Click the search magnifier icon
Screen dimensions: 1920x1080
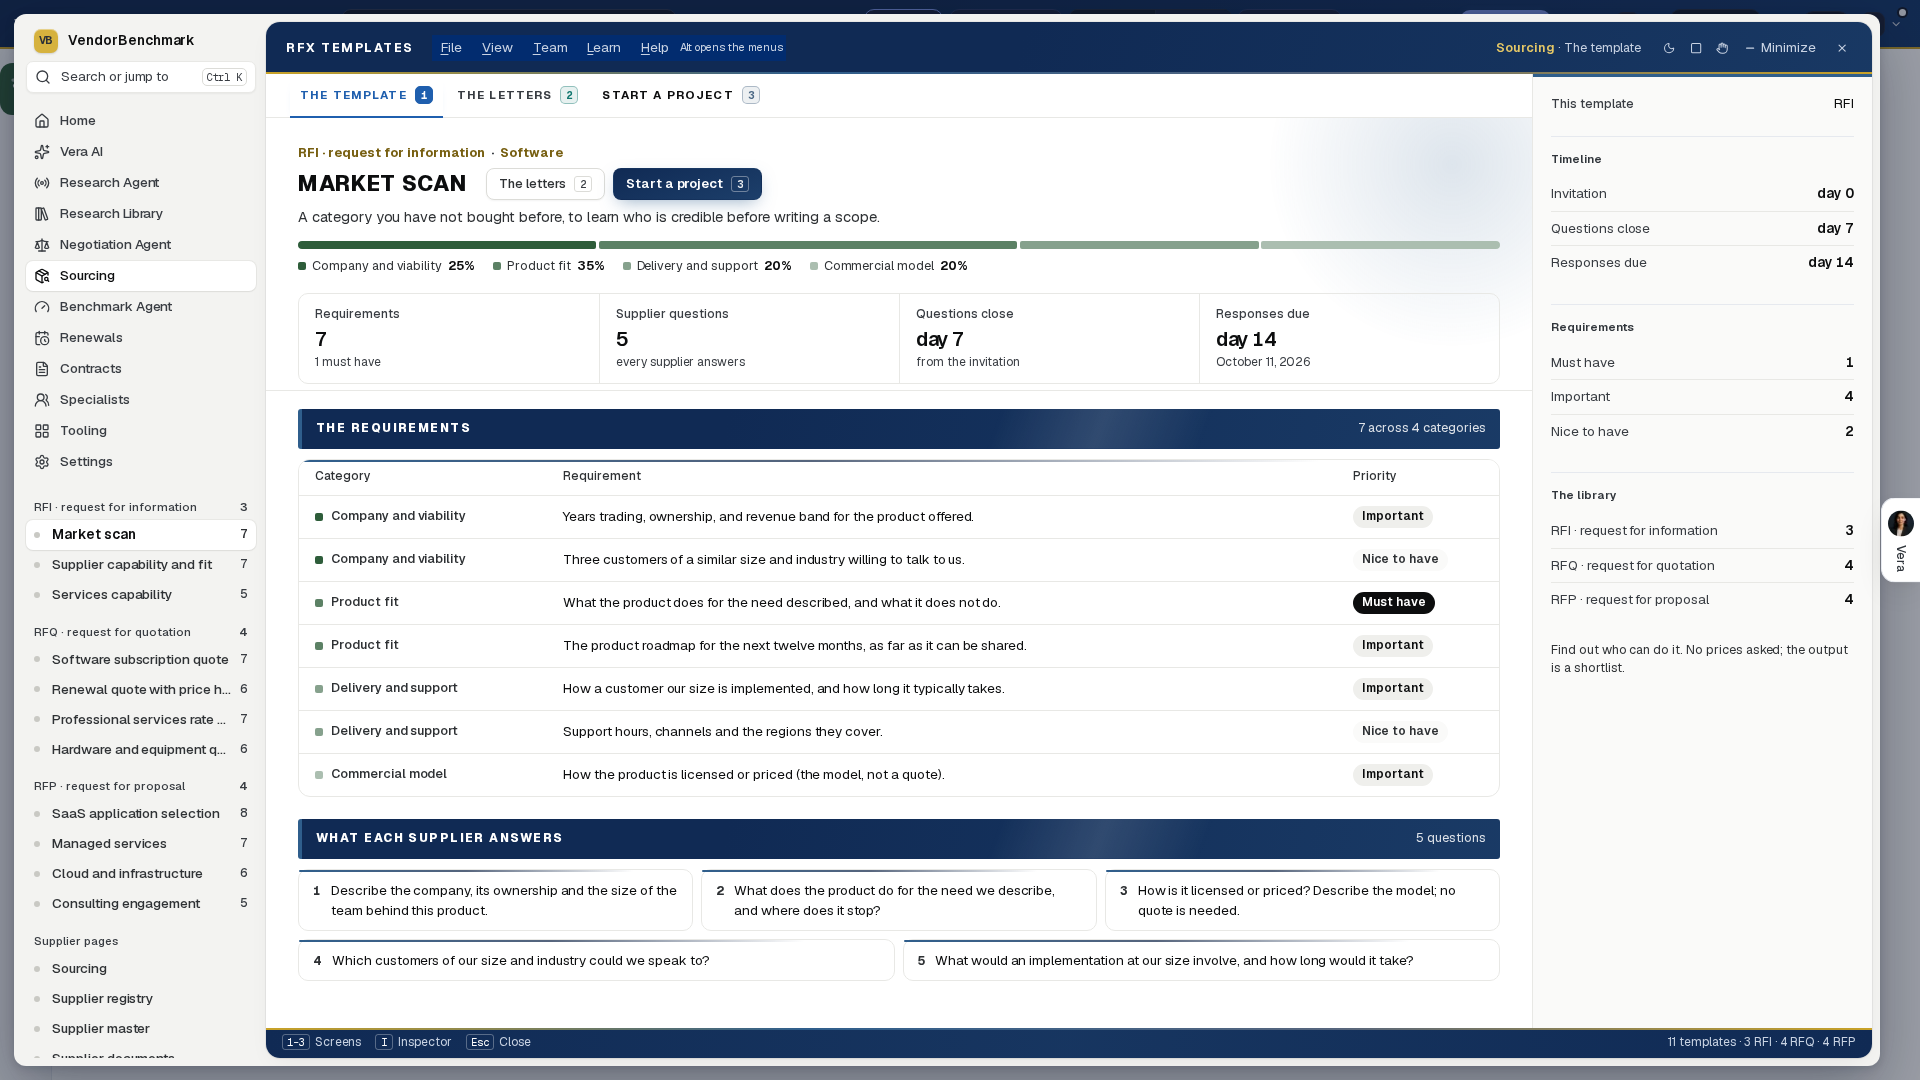tap(44, 77)
